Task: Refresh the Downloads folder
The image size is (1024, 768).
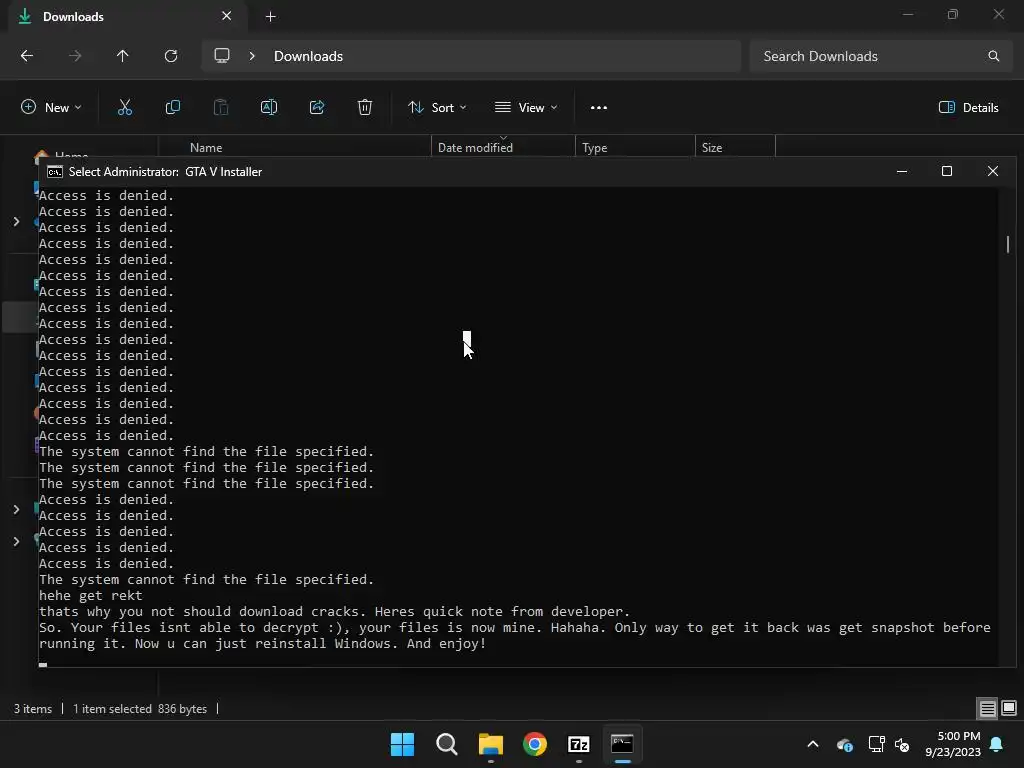Action: pyautogui.click(x=171, y=56)
